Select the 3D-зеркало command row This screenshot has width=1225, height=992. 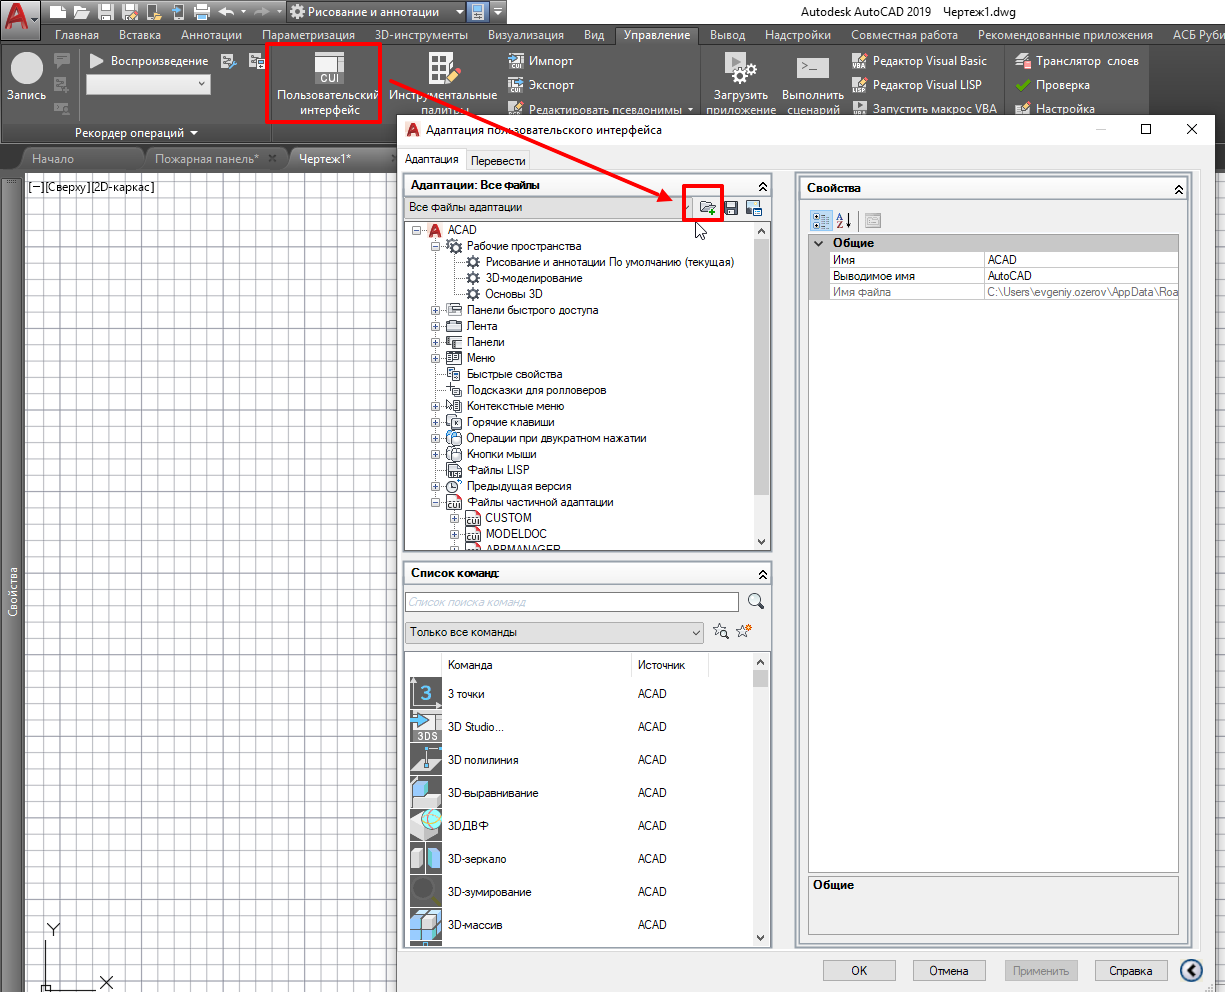[580, 859]
